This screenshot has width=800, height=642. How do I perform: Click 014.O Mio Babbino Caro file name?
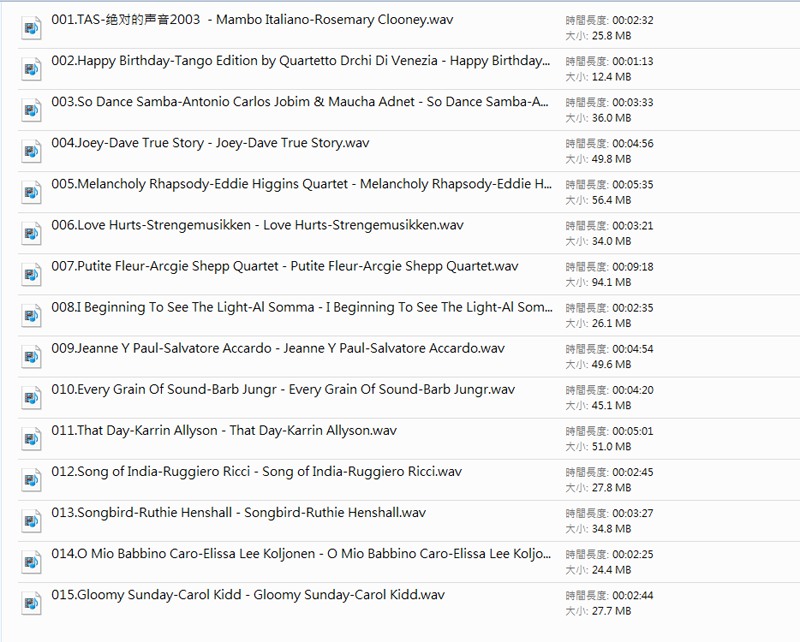point(300,554)
